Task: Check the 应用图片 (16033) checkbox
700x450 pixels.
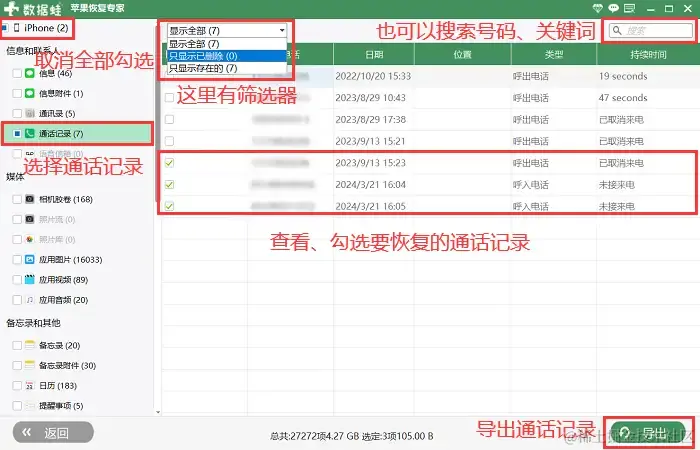Action: tap(17, 259)
